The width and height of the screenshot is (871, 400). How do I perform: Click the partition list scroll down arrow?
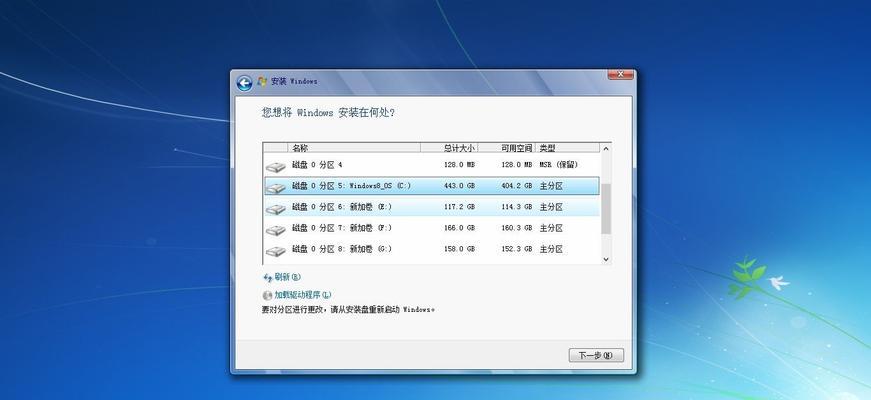coord(606,259)
